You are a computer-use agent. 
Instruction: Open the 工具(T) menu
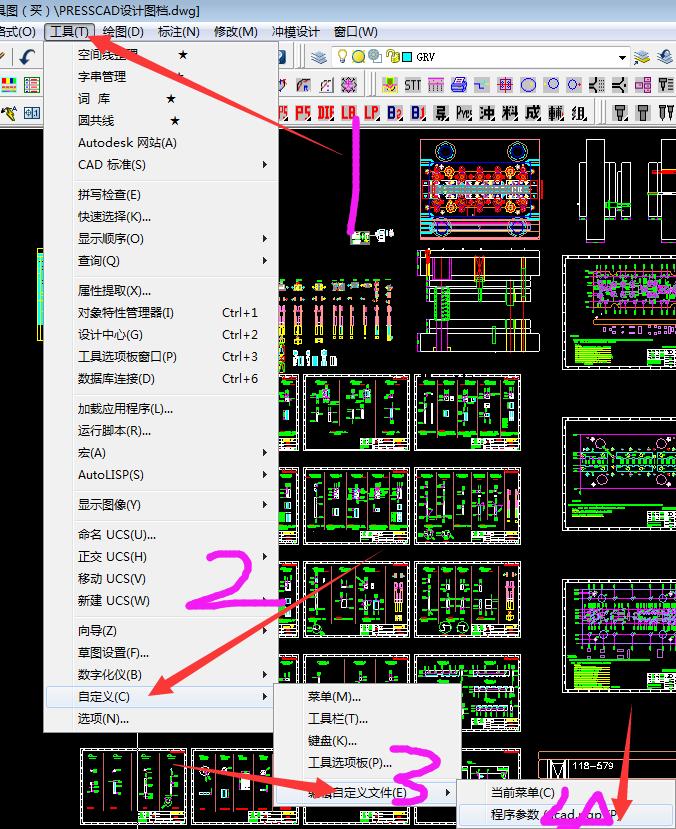coord(69,32)
